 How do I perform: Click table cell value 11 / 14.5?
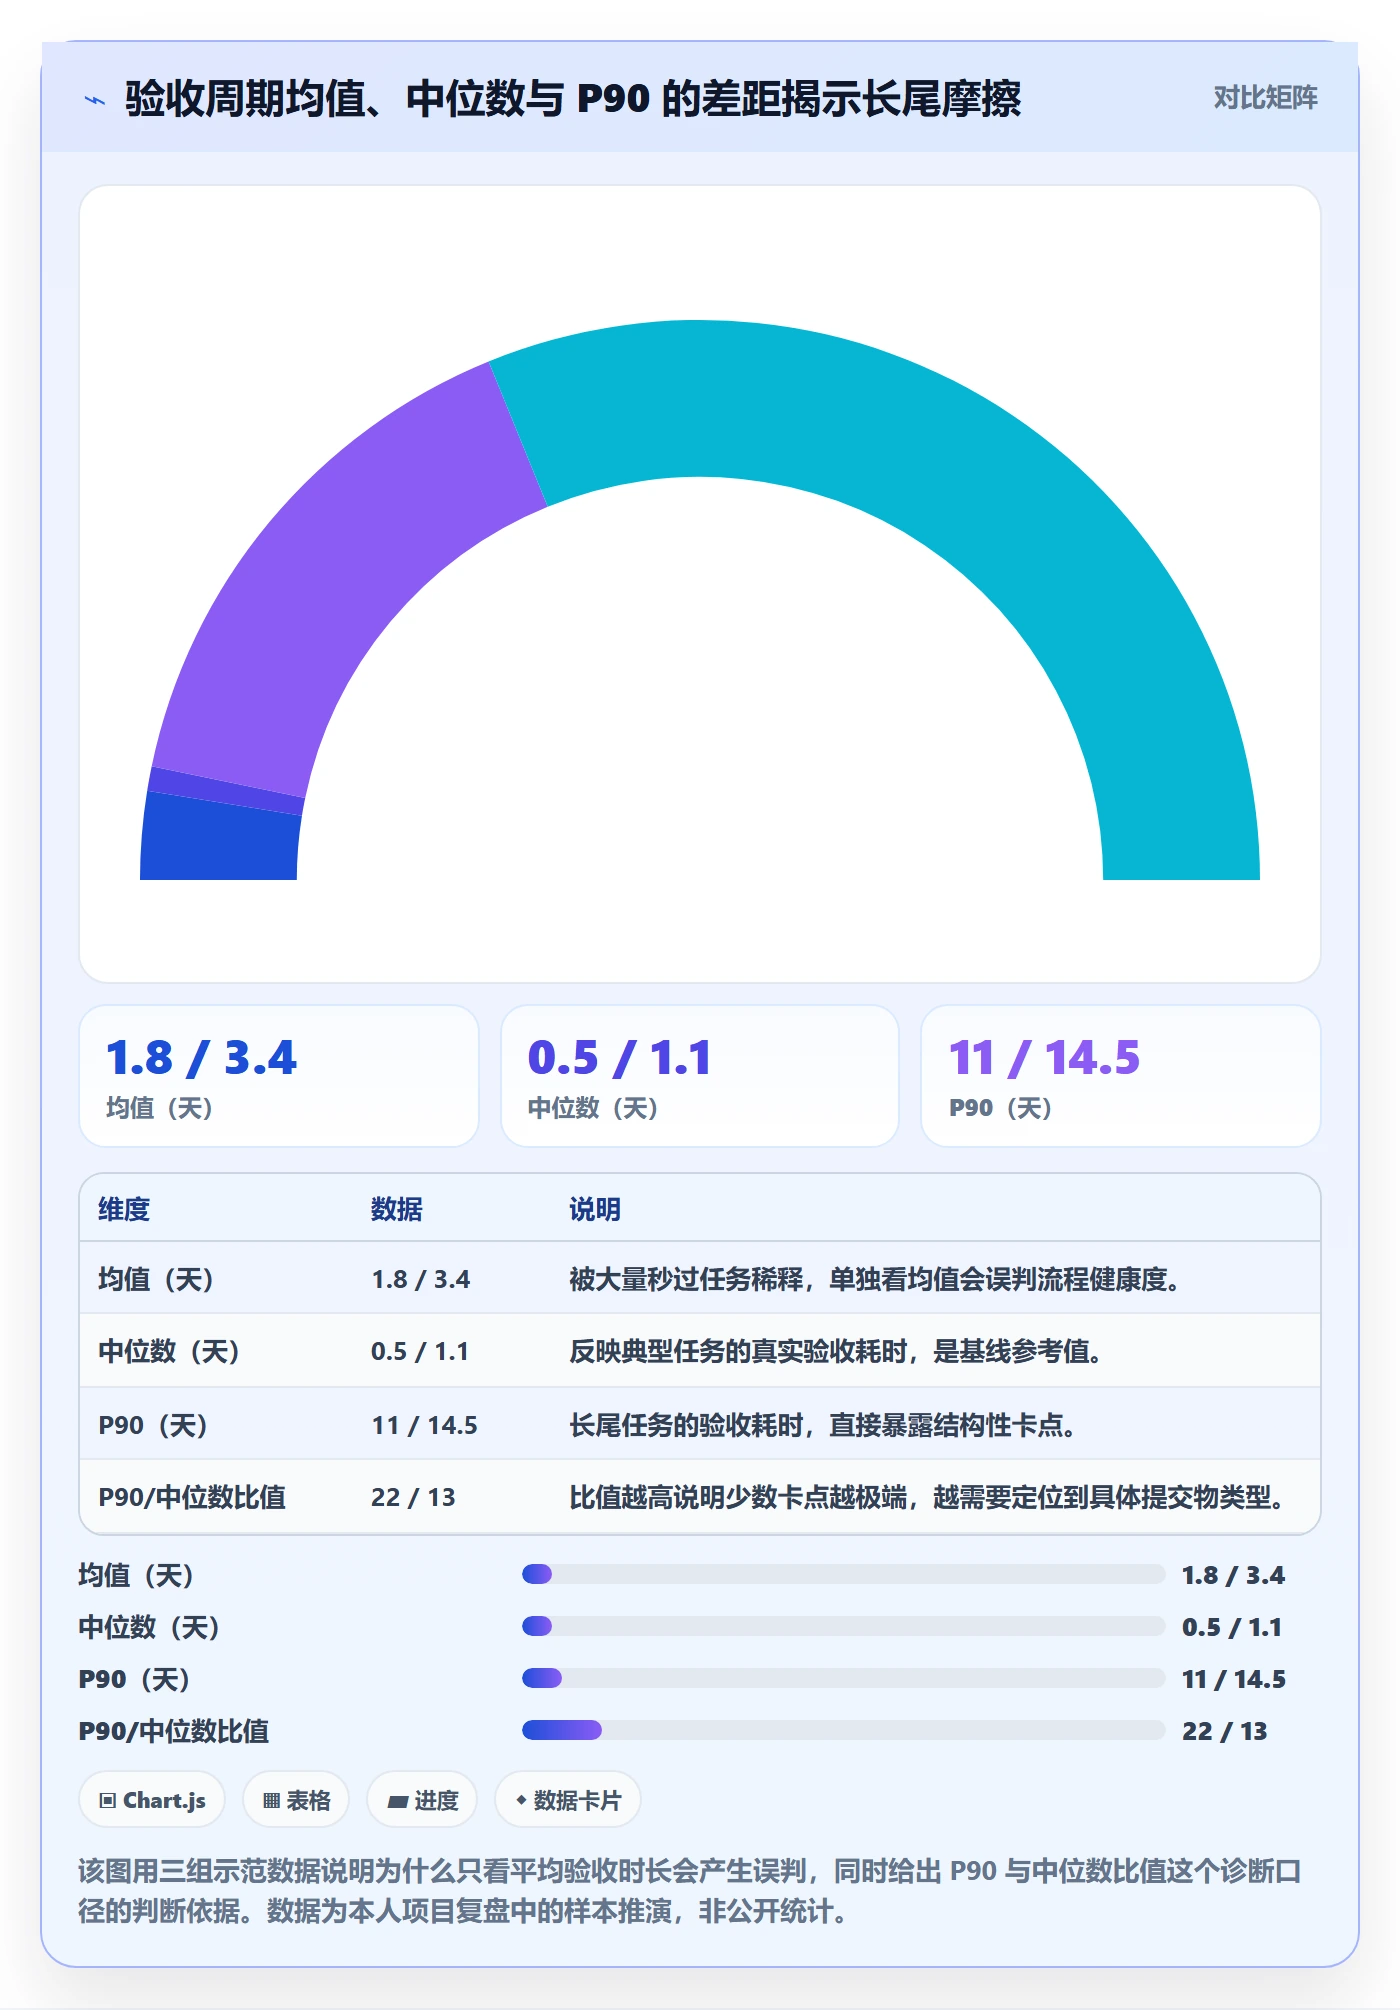424,1425
